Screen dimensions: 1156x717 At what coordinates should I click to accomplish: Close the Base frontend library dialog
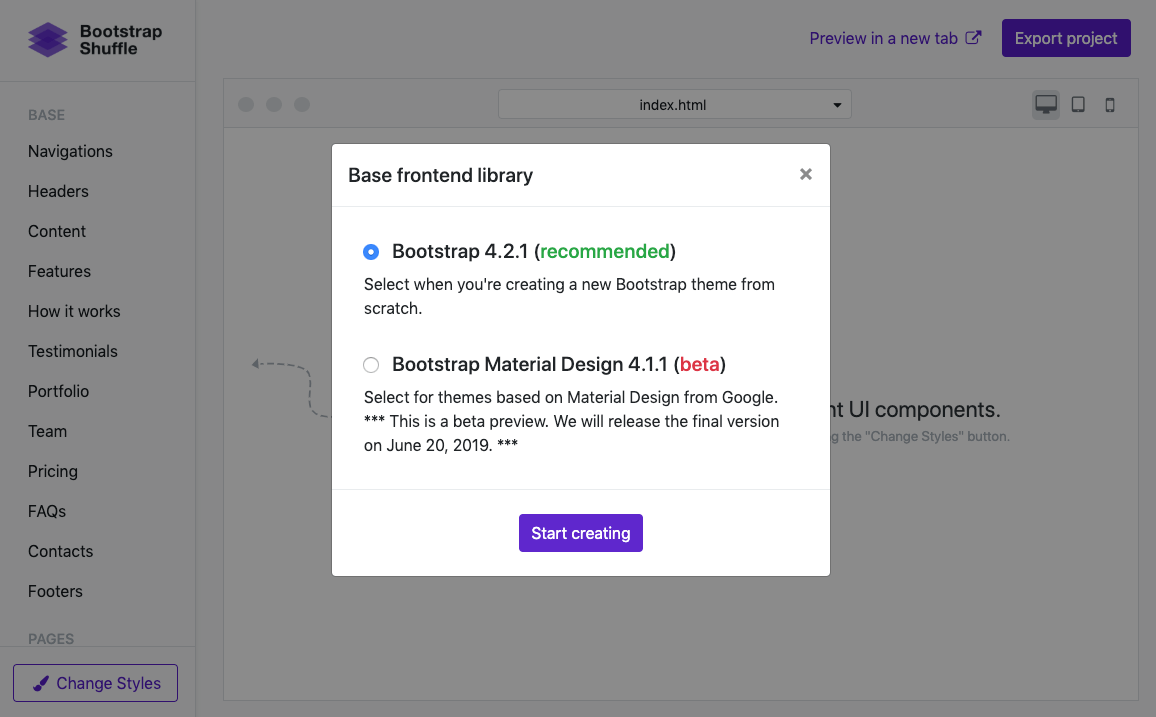pyautogui.click(x=806, y=174)
